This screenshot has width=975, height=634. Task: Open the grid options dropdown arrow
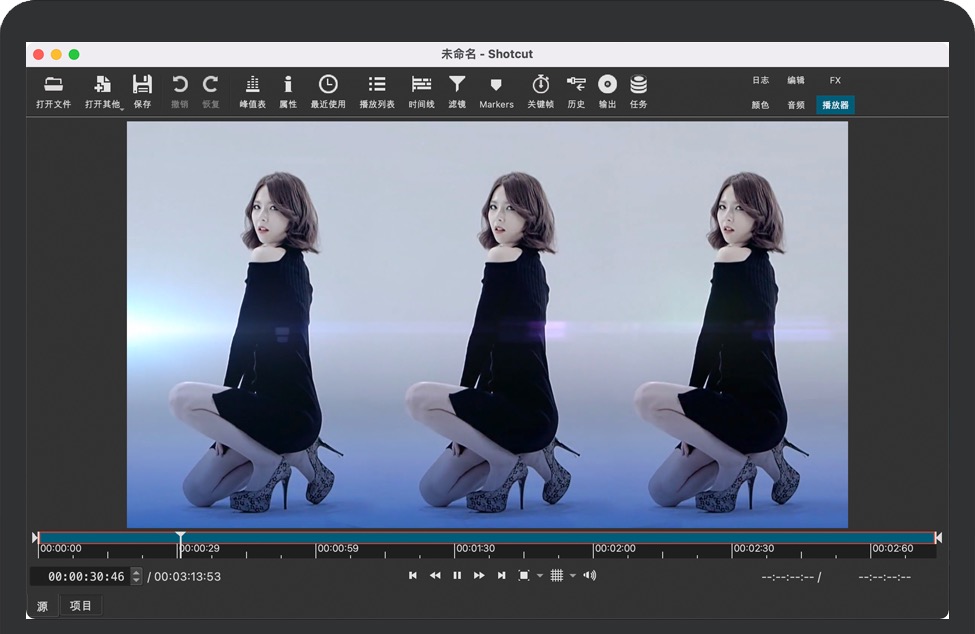573,576
